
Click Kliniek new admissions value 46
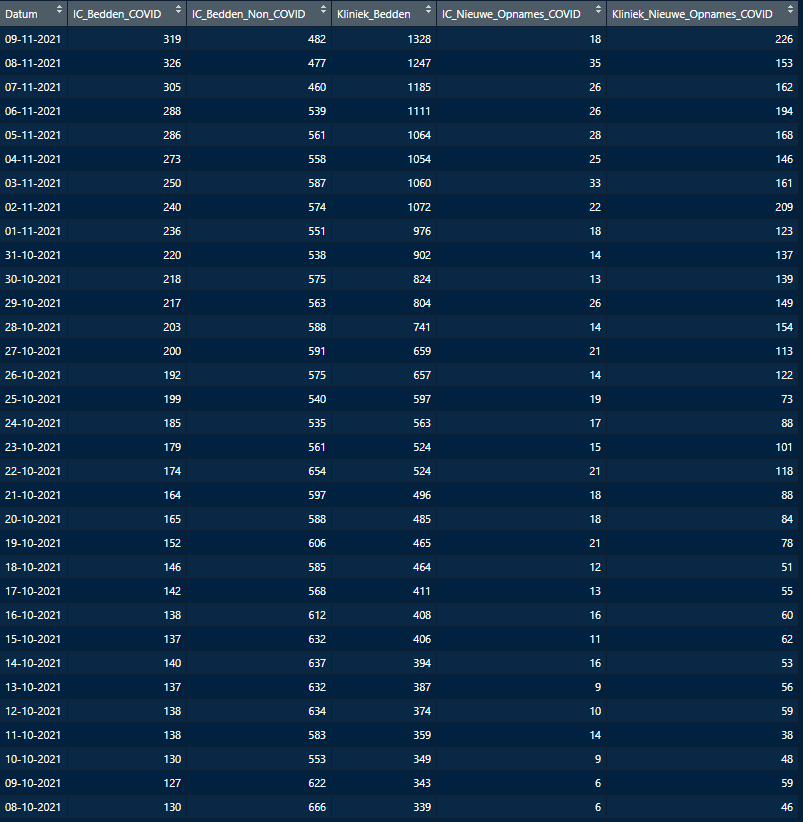coord(787,807)
